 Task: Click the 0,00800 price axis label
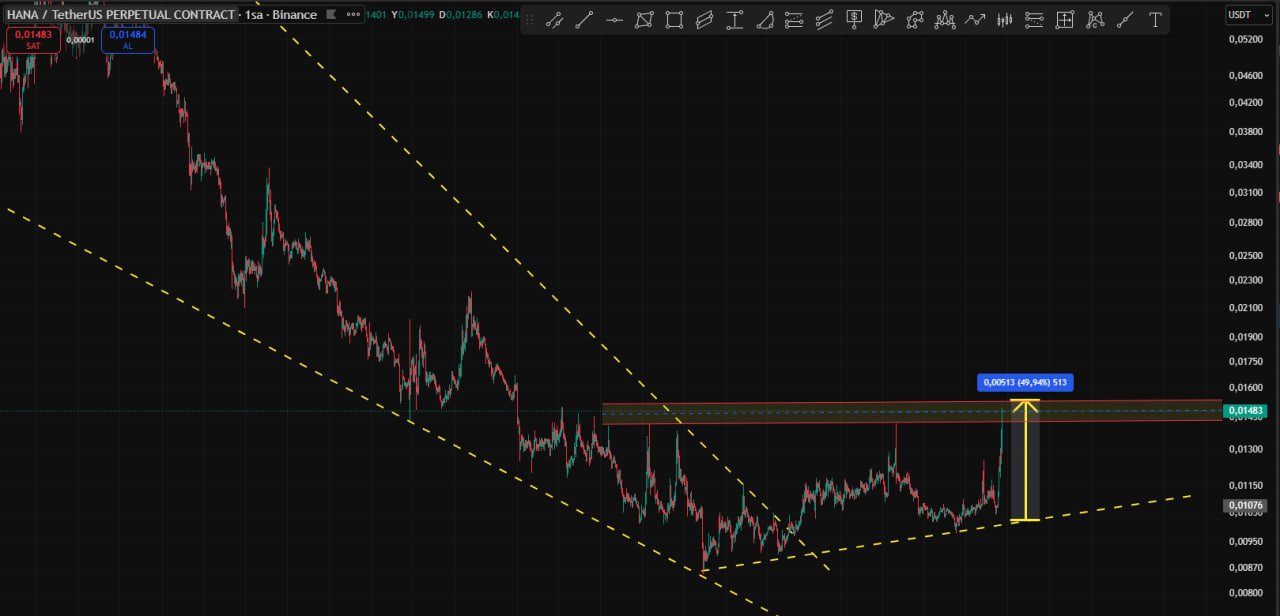coord(1246,592)
